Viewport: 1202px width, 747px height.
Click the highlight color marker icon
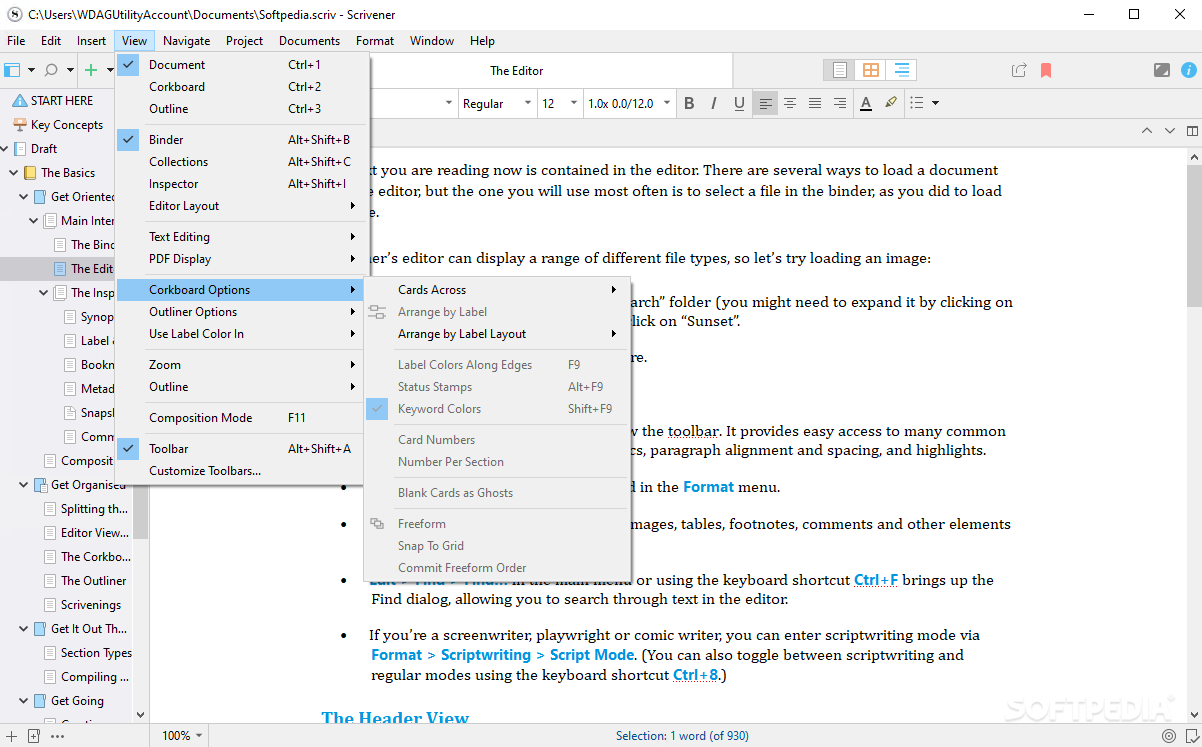click(x=891, y=103)
